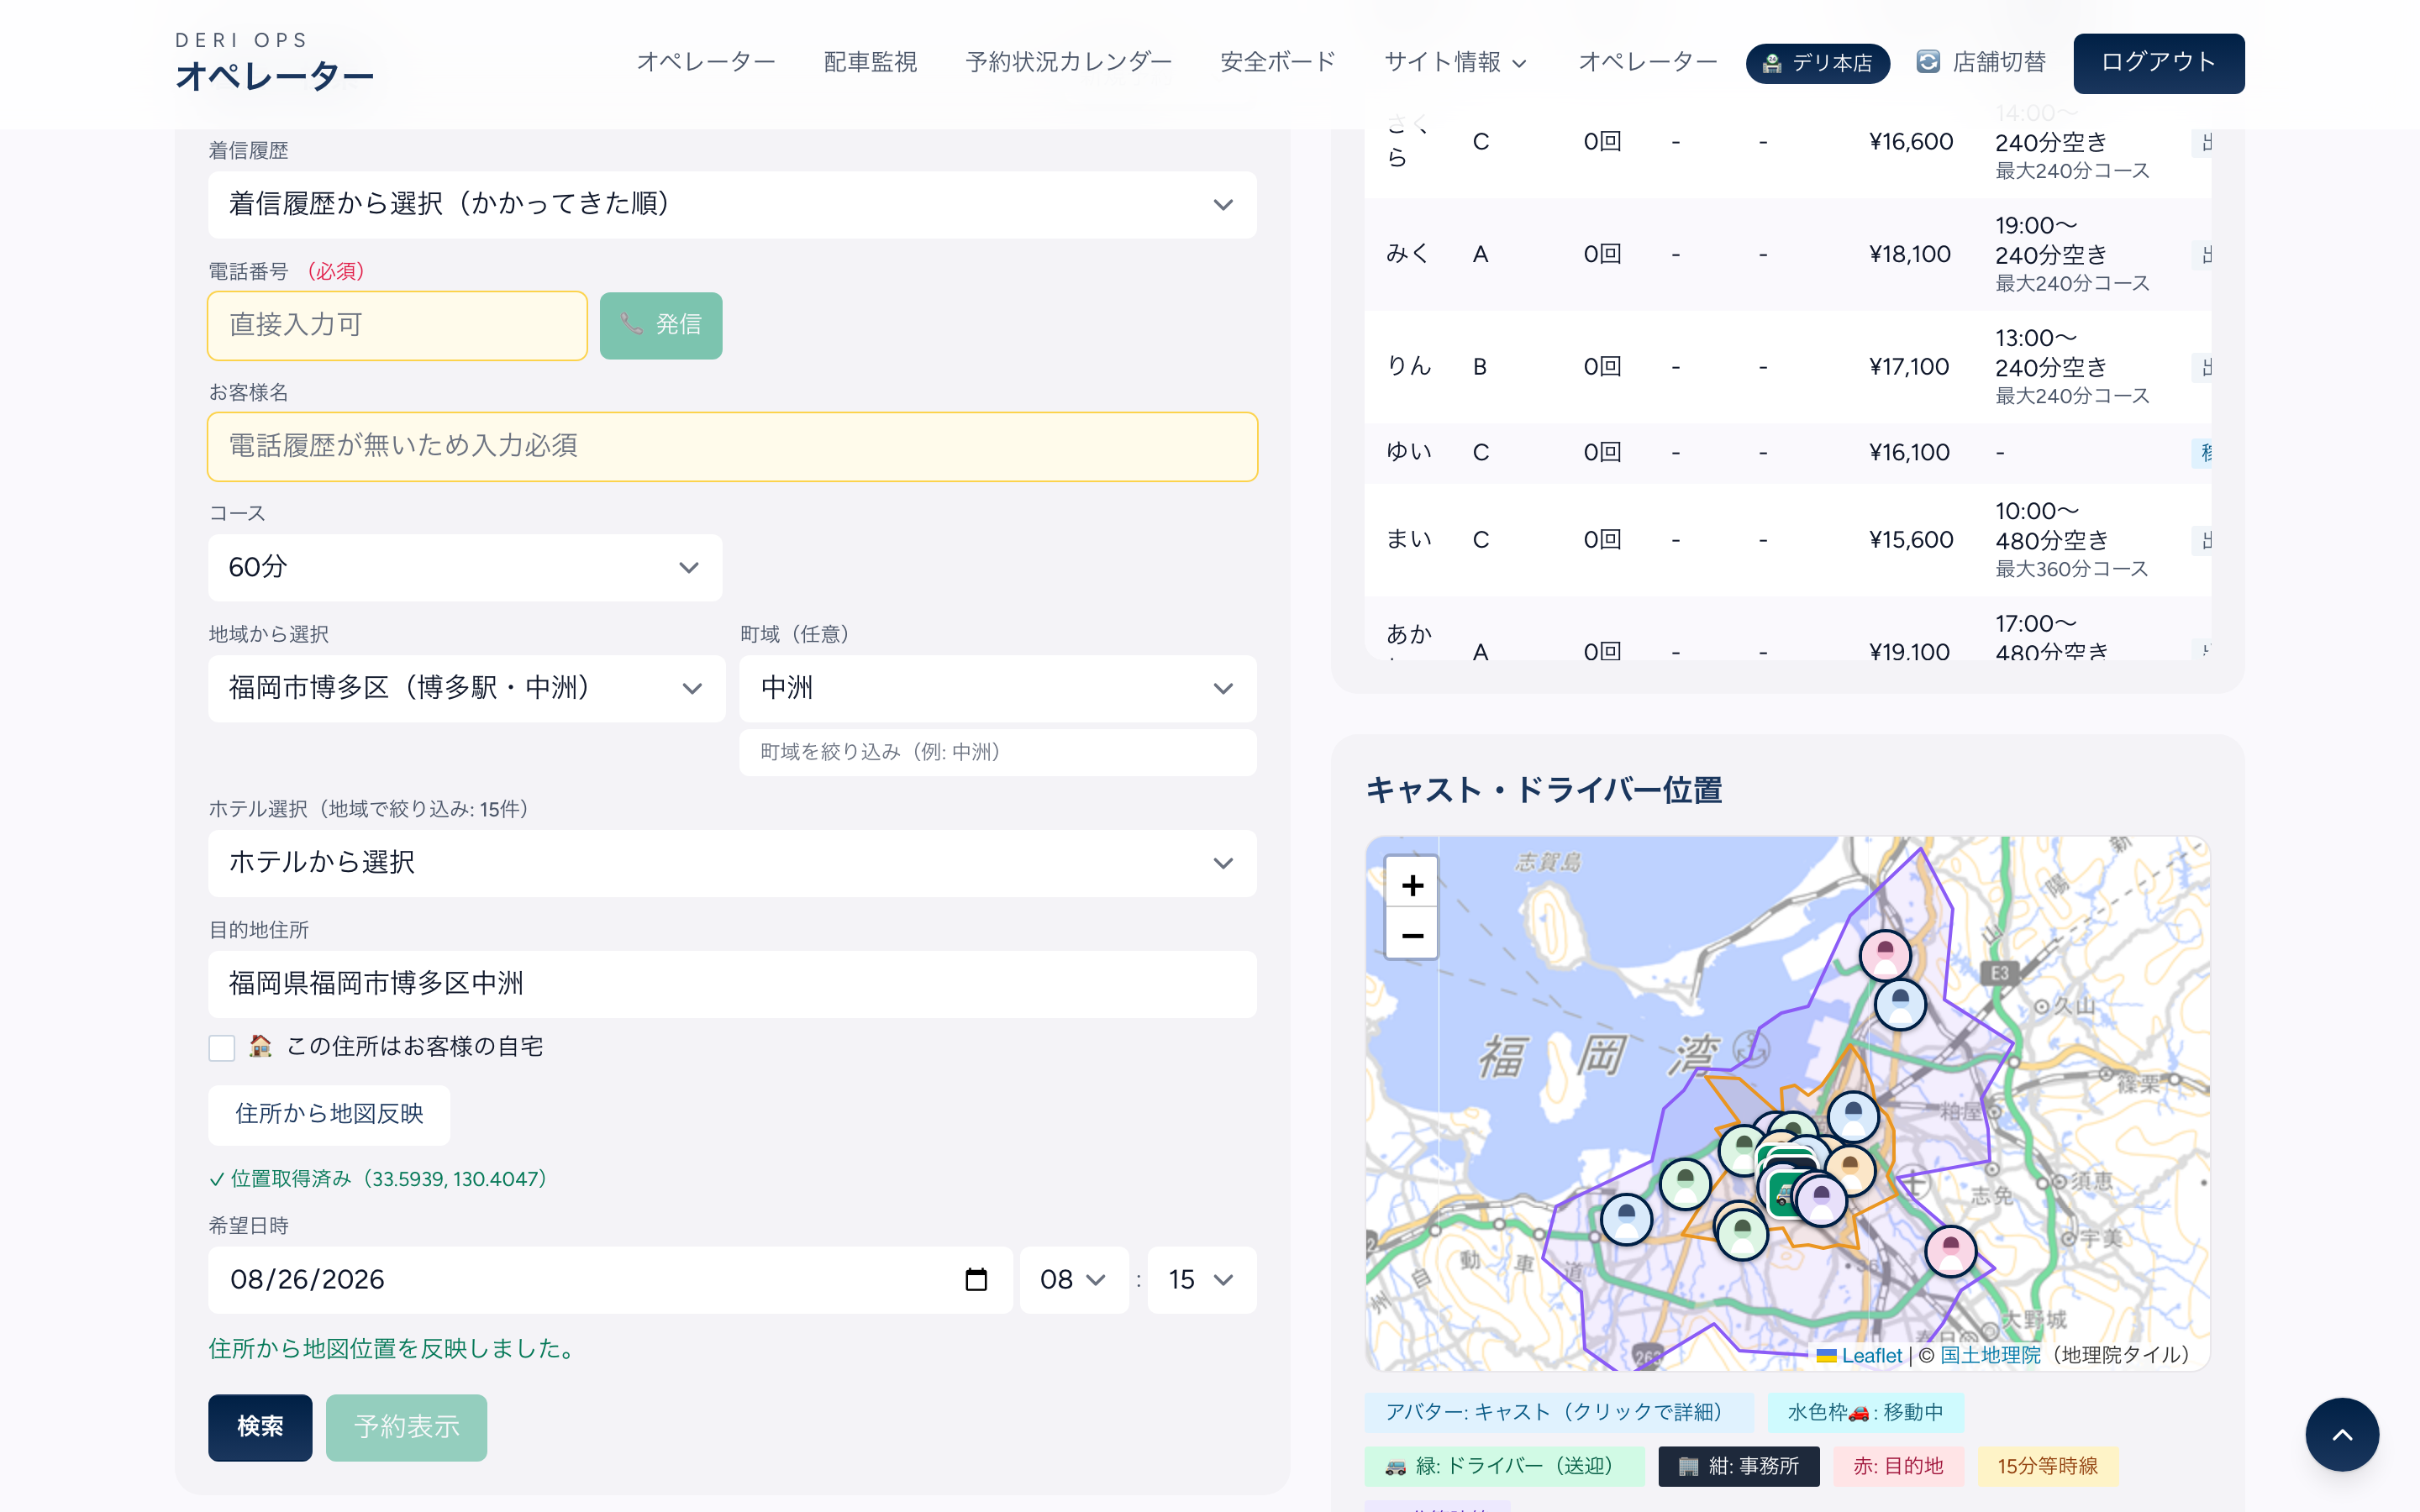Click the 15分等時線 legend chip

point(2047,1466)
